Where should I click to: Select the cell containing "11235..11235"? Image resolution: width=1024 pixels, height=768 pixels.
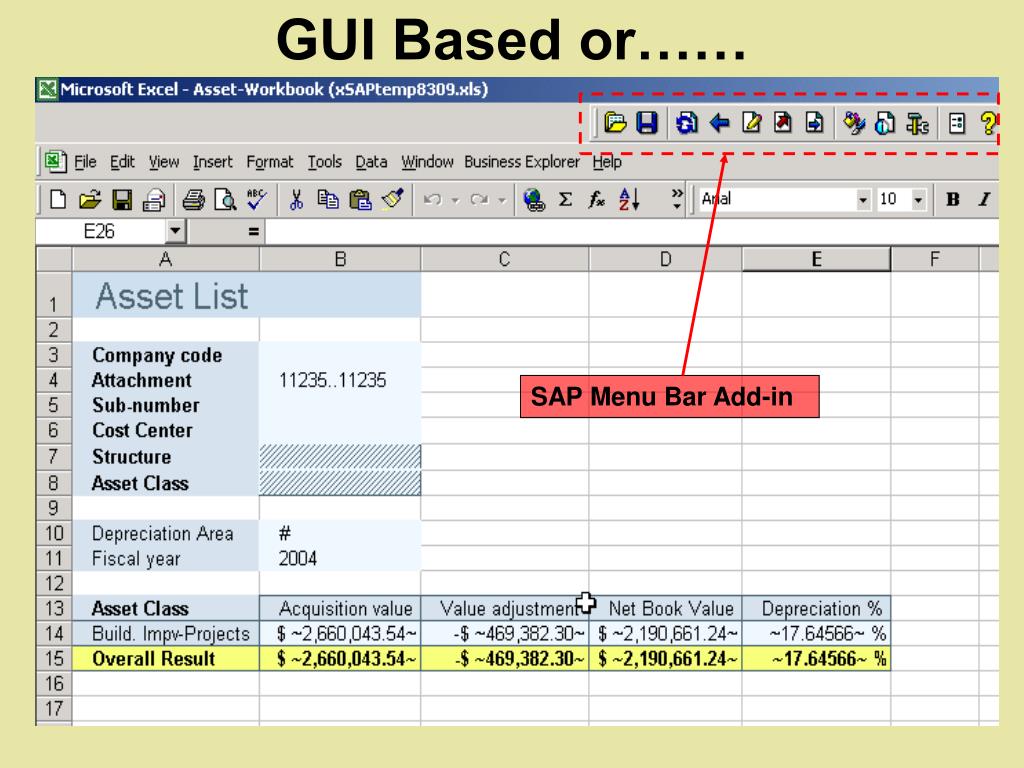point(340,380)
